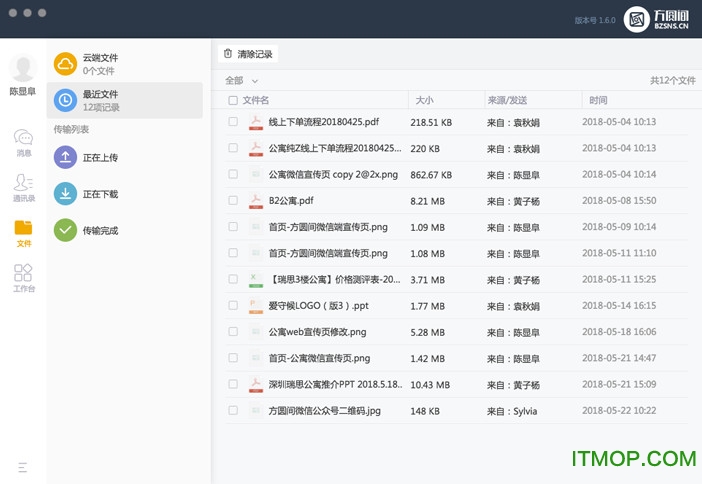Image resolution: width=702 pixels, height=484 pixels.
Task: Check the box for 公寓web宣传页修改.png
Action: click(233, 331)
